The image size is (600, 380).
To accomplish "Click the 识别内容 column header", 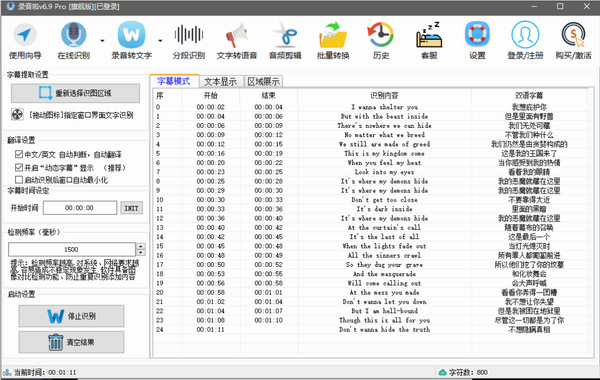I will (x=384, y=95).
